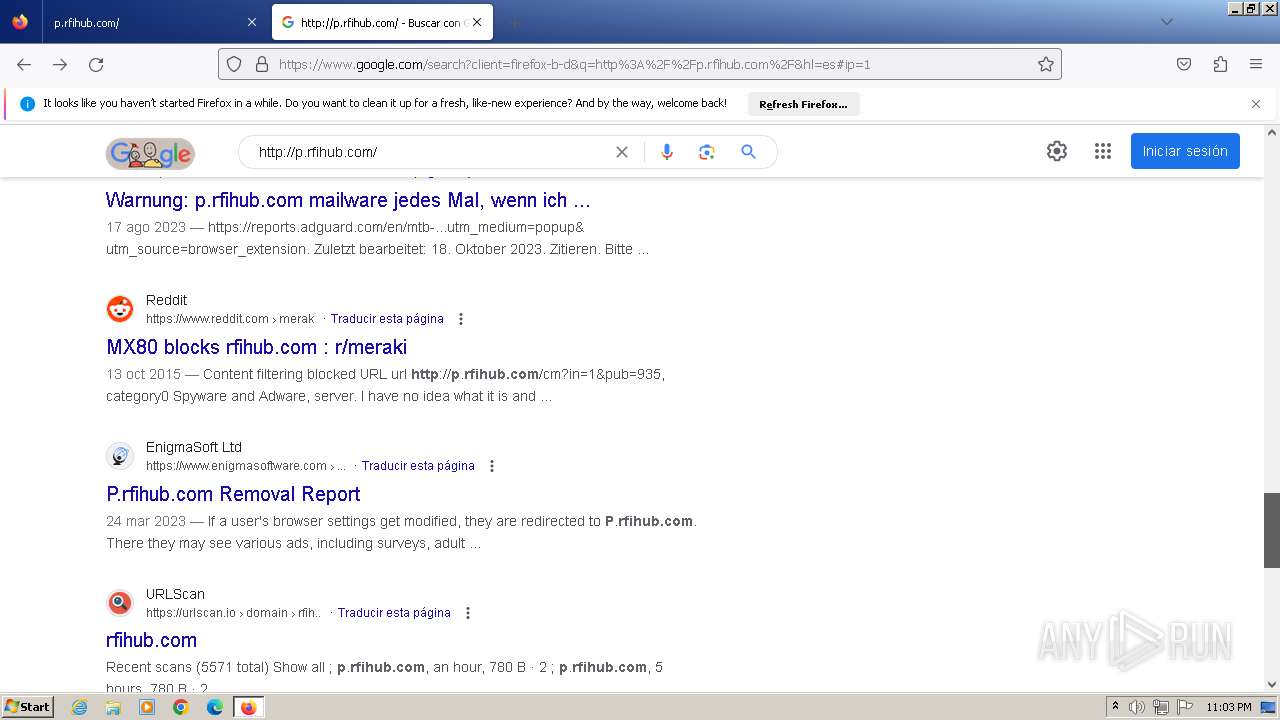Show hidden system tray icons
The width and height of the screenshot is (1280, 720).
click(x=1115, y=707)
